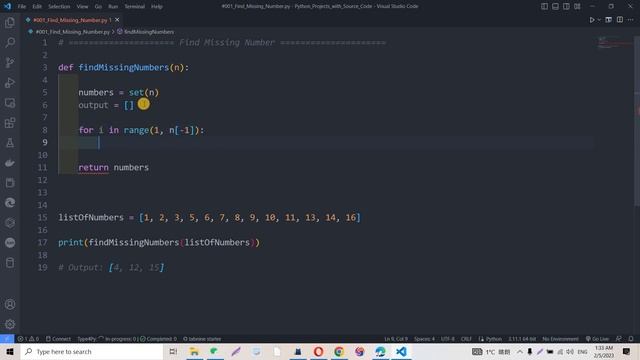Expand the run button dropdown arrow

(x=599, y=20)
